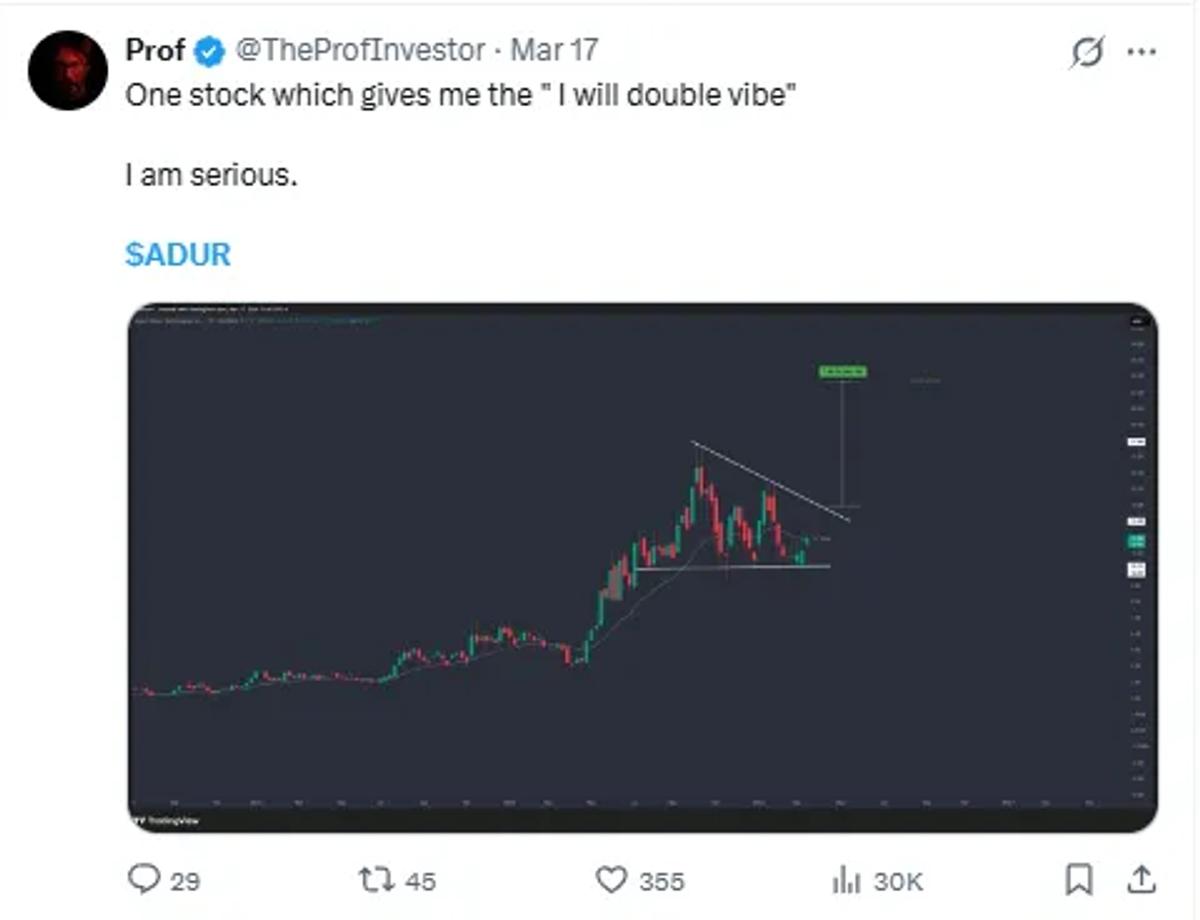
Task: Open the tweet's more options menu
Action: pyautogui.click(x=1140, y=50)
